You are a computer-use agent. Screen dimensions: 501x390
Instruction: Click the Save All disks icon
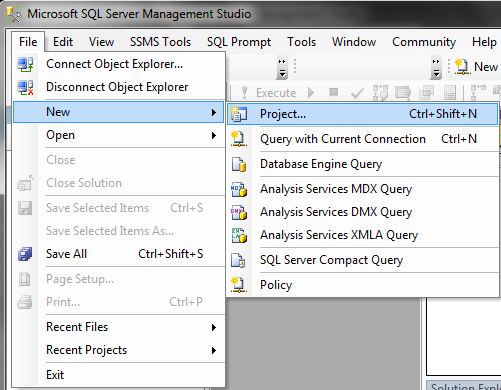(x=25, y=254)
